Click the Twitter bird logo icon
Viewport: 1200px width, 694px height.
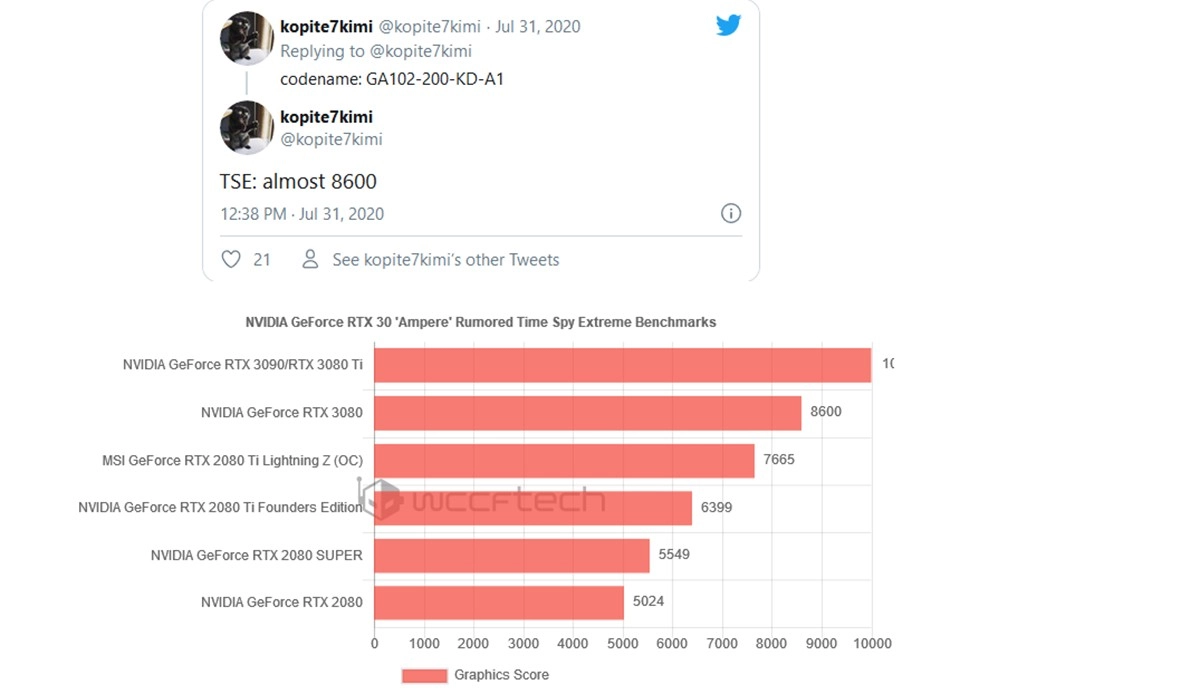click(x=728, y=25)
